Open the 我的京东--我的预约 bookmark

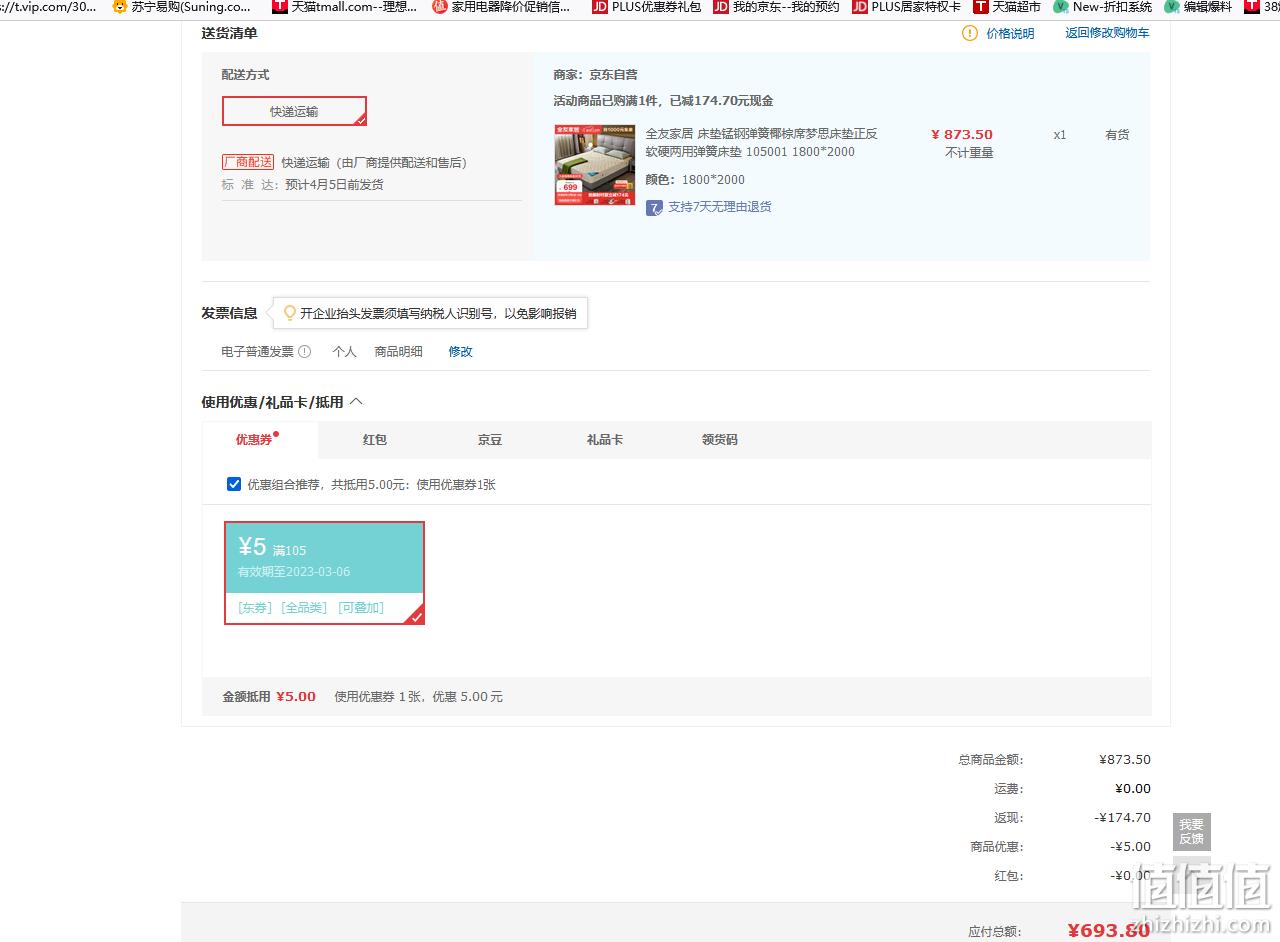(x=776, y=7)
